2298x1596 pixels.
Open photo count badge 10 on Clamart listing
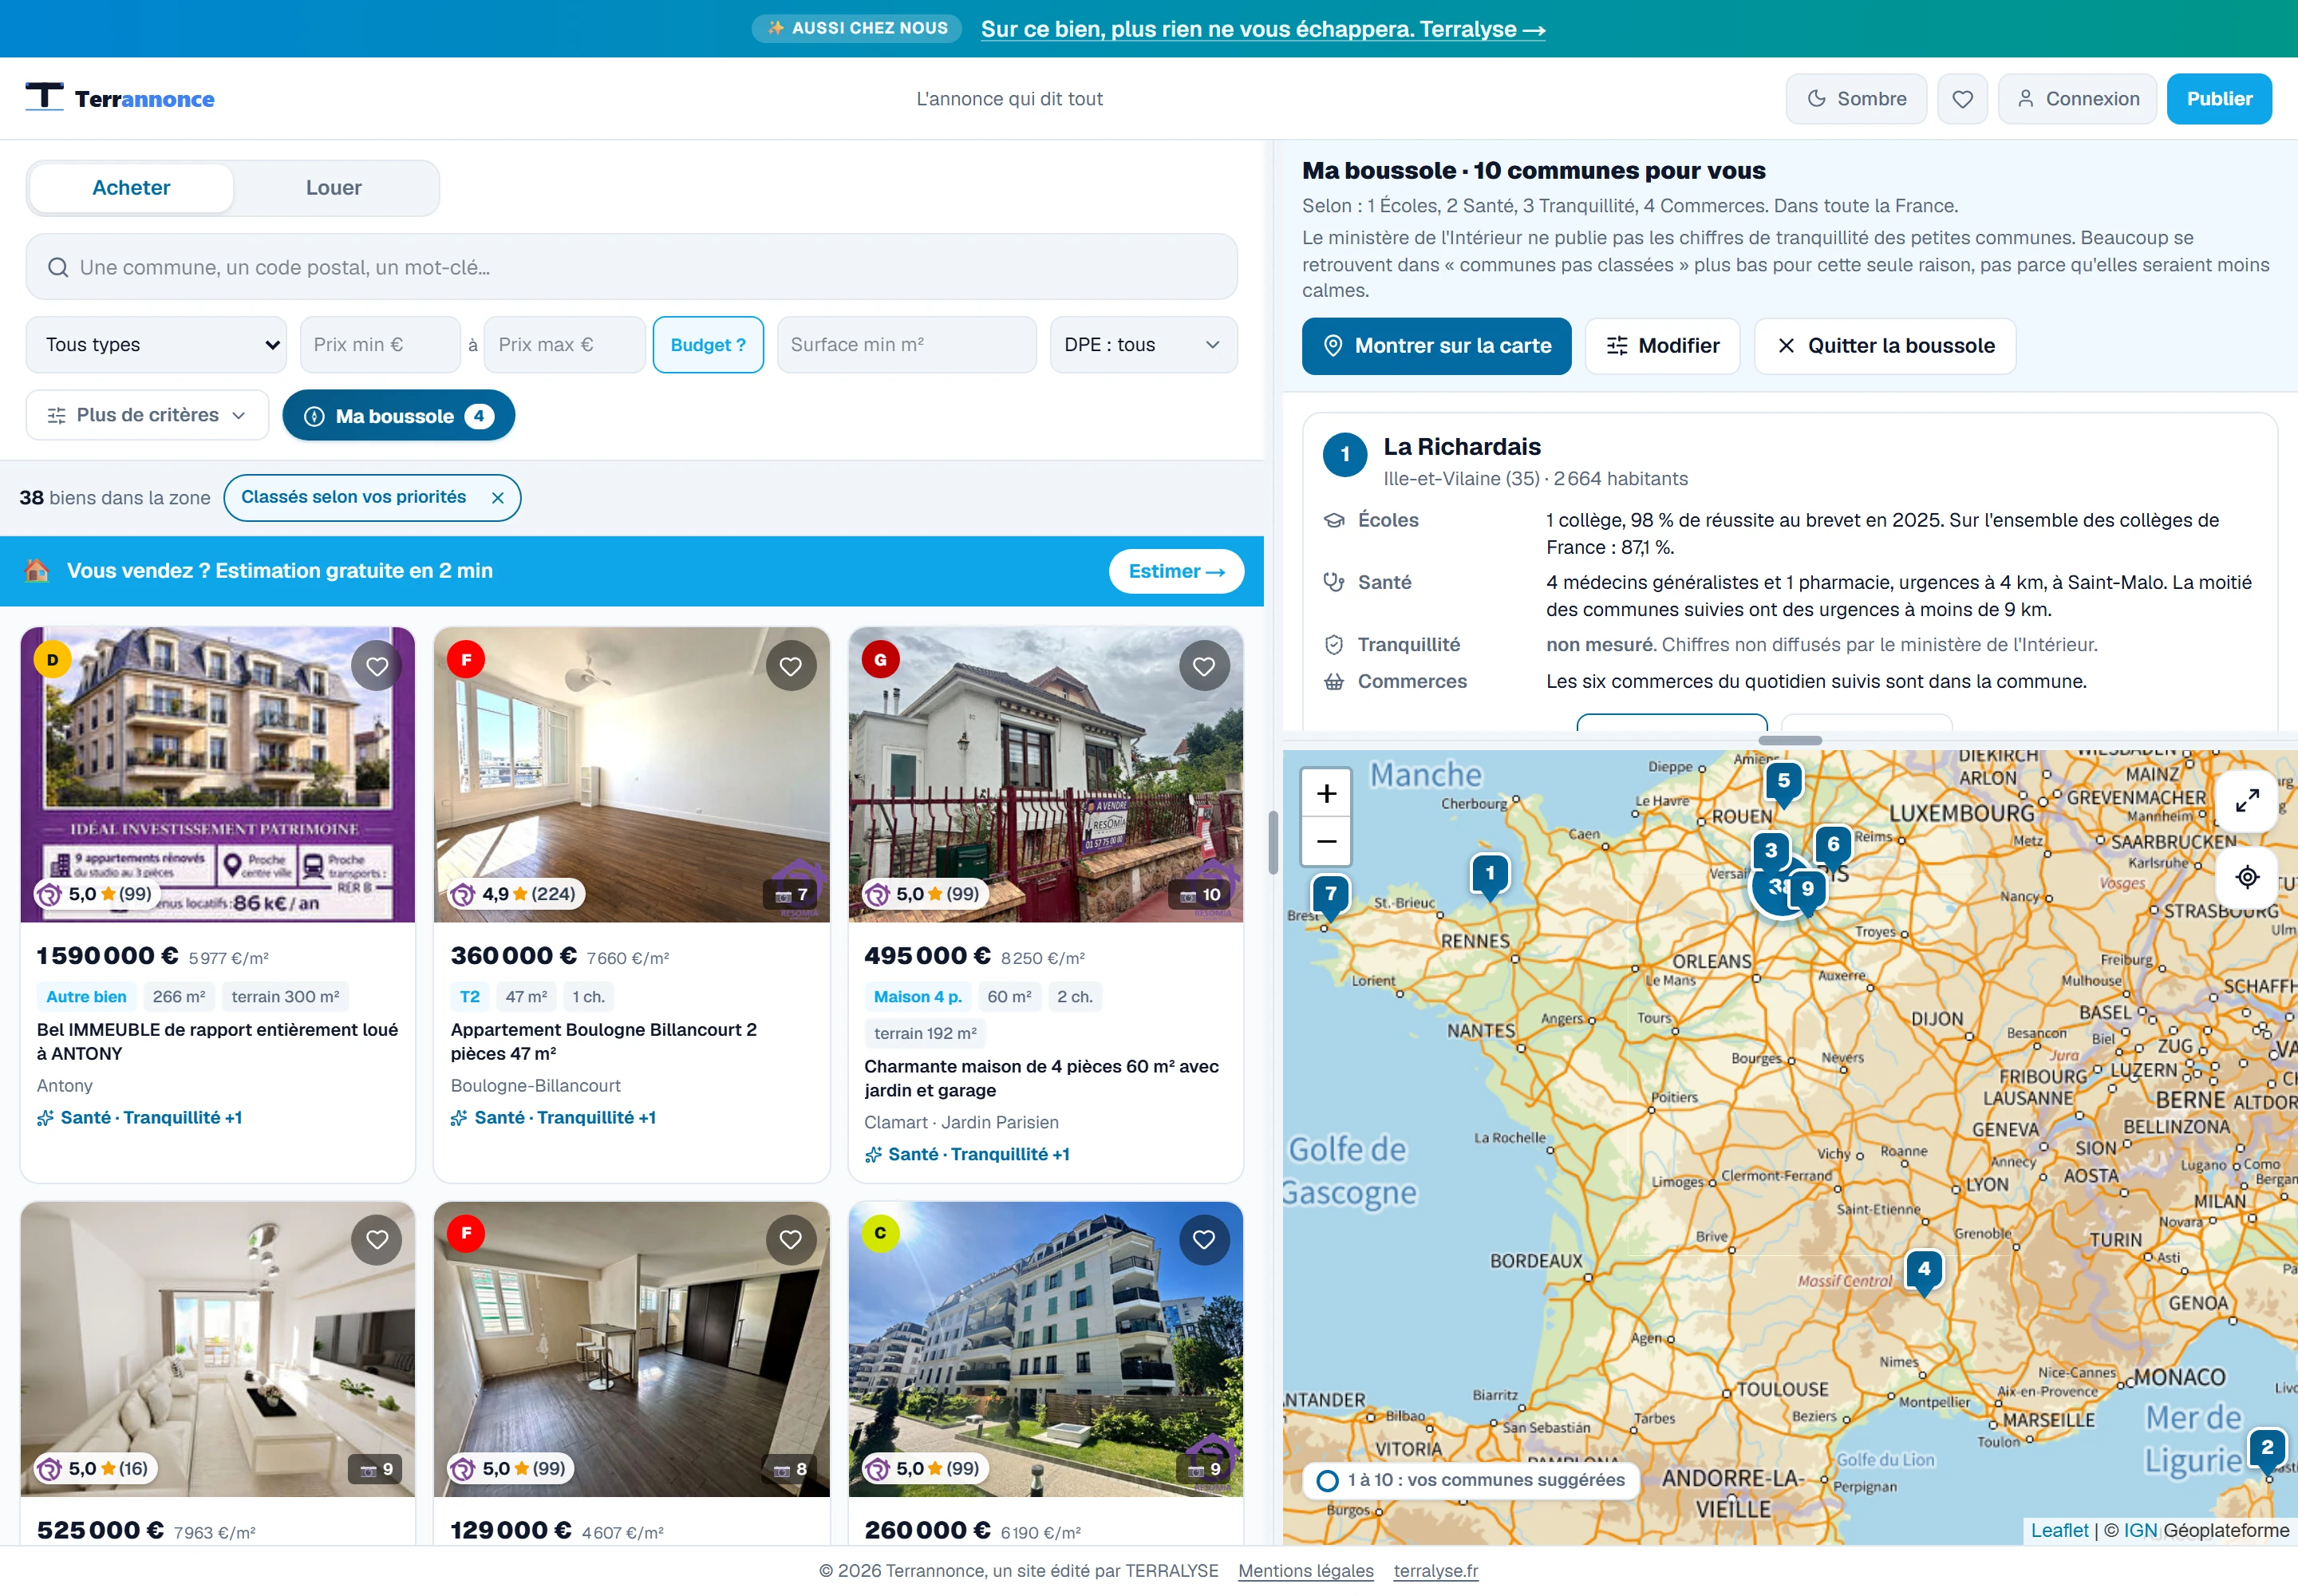1201,894
